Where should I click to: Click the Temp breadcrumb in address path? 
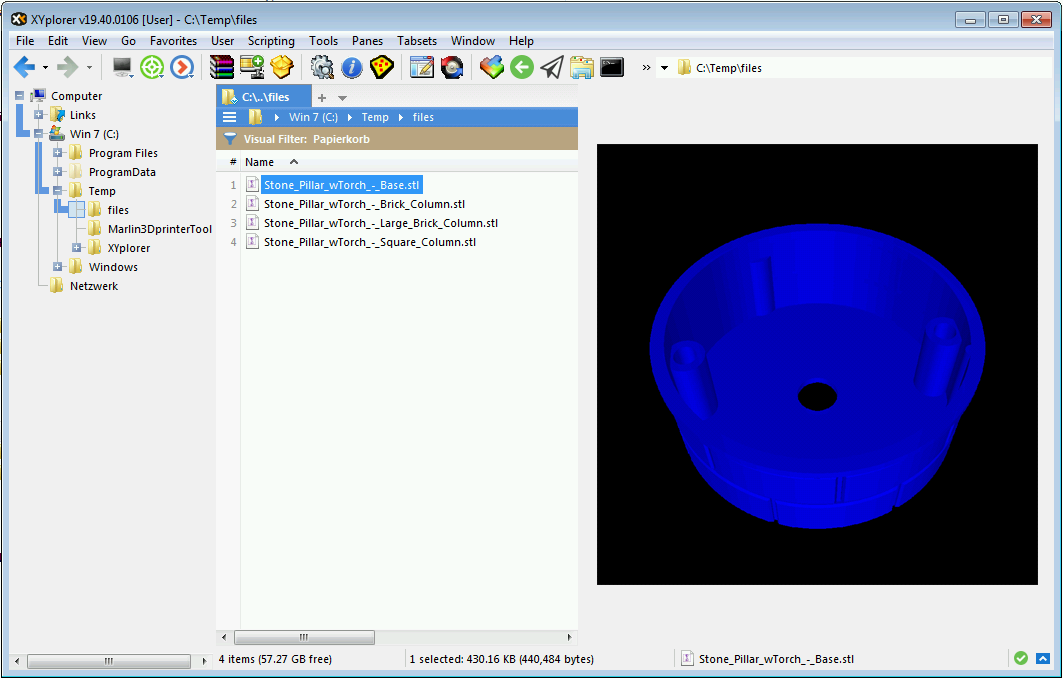[x=375, y=117]
